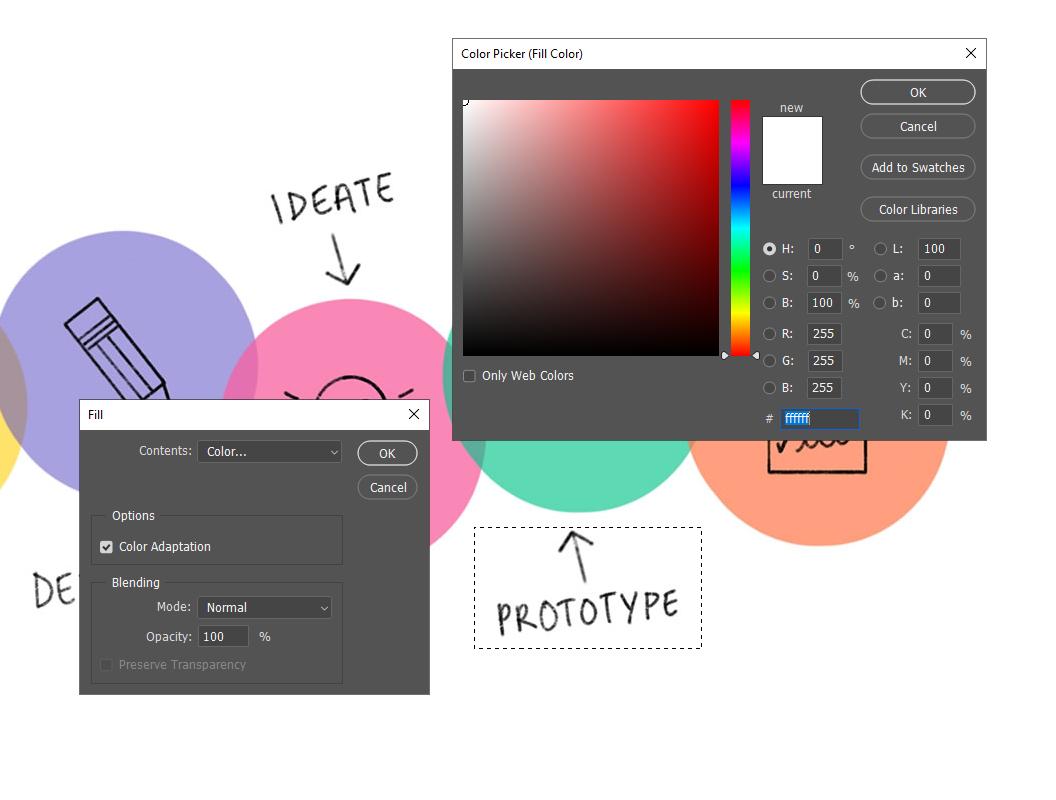Open the blending Mode dropdown

click(x=264, y=607)
